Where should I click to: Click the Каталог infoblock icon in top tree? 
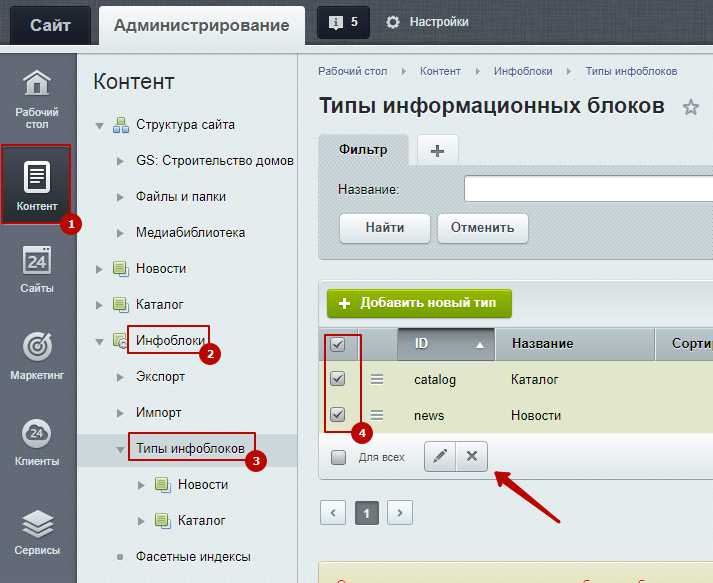121,304
